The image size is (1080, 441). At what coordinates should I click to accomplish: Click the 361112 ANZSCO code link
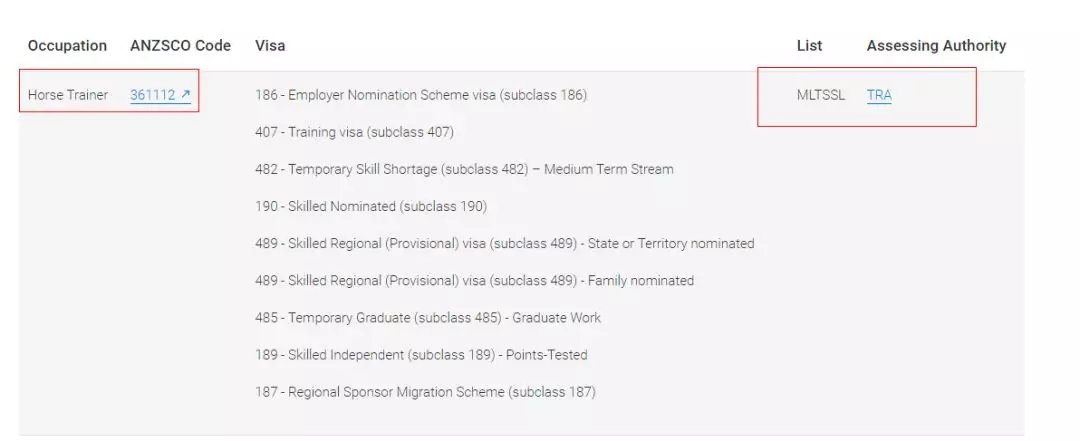153,95
